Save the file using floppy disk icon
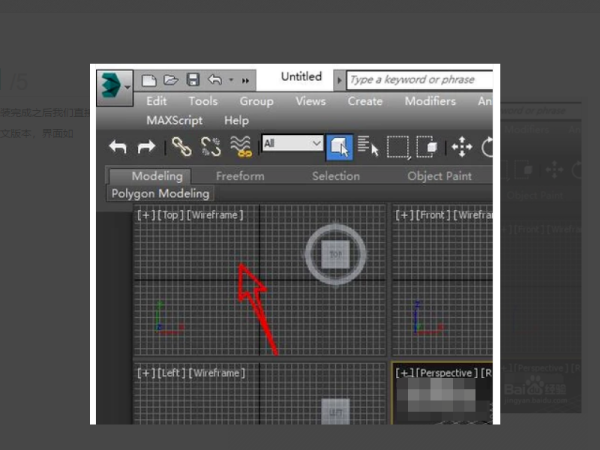This screenshot has height=450, width=600. (193, 80)
